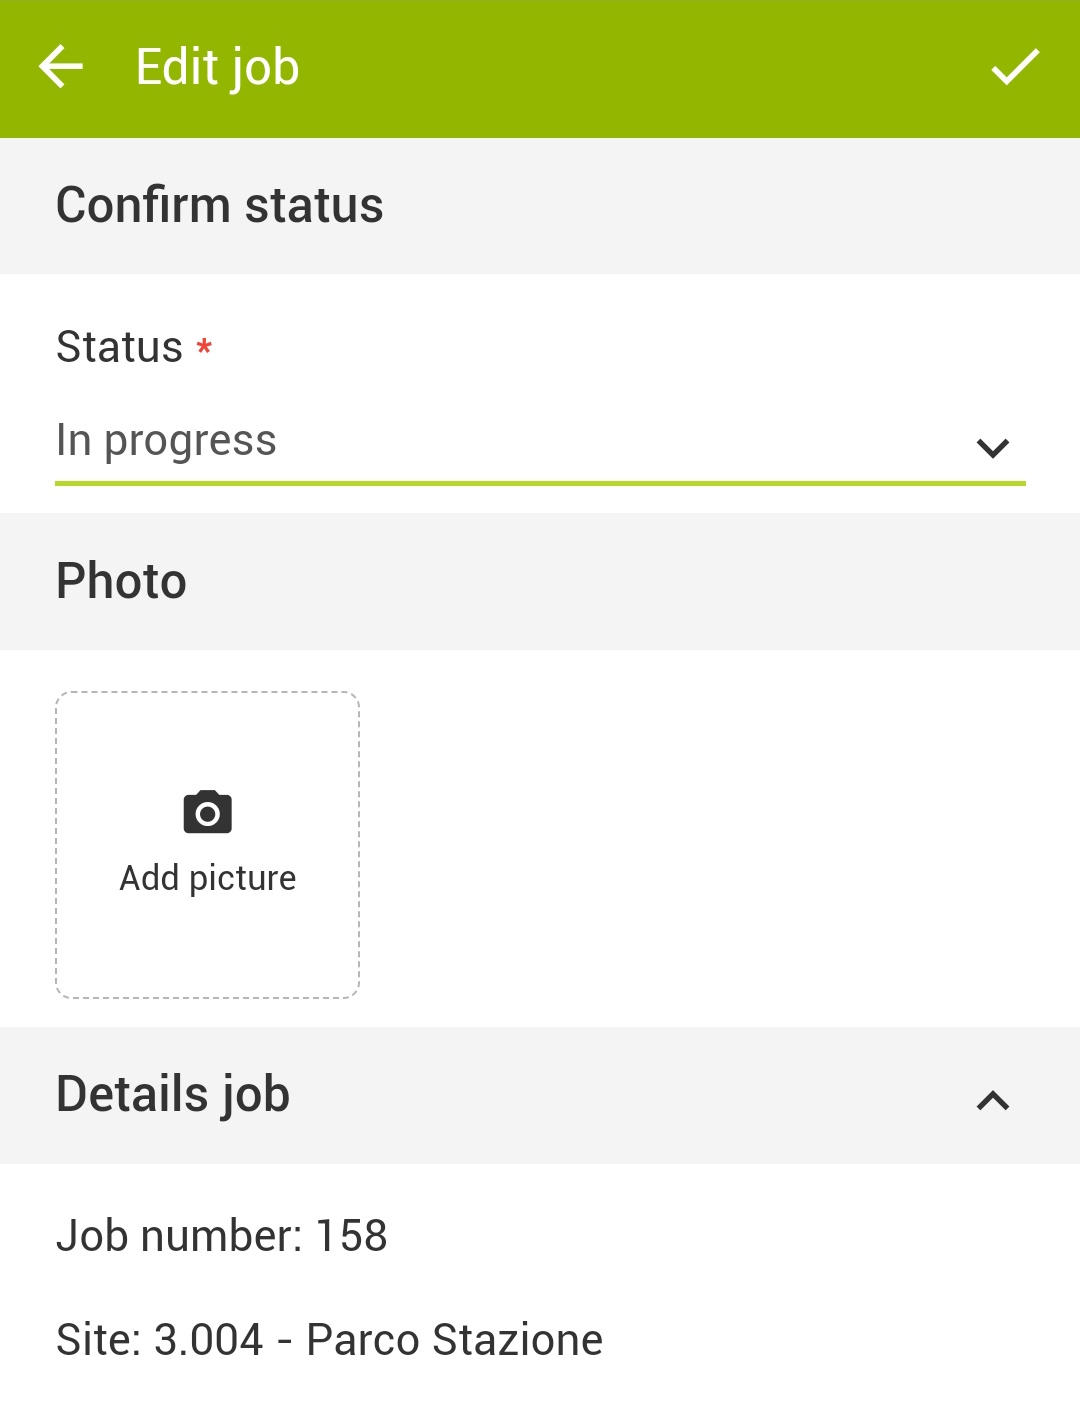Click the "Status" field label
Viewport: 1080px width, 1403px height.
point(119,347)
